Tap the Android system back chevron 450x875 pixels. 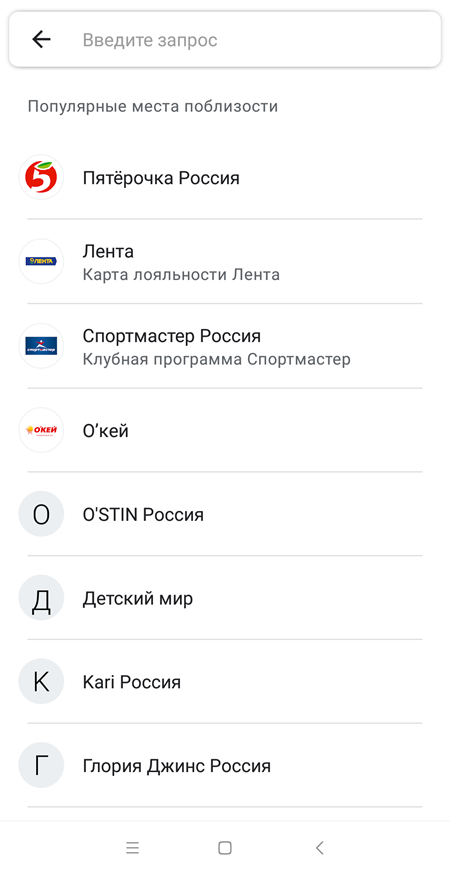(319, 848)
